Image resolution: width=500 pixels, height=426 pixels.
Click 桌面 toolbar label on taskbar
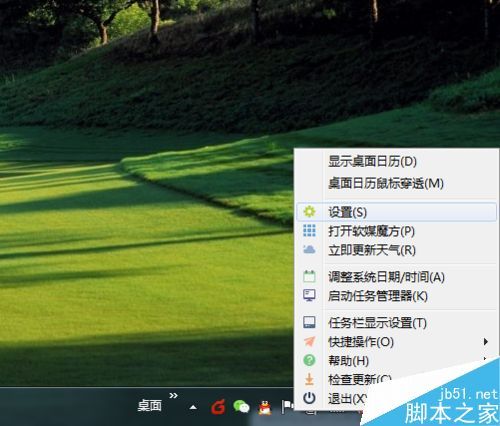point(150,406)
